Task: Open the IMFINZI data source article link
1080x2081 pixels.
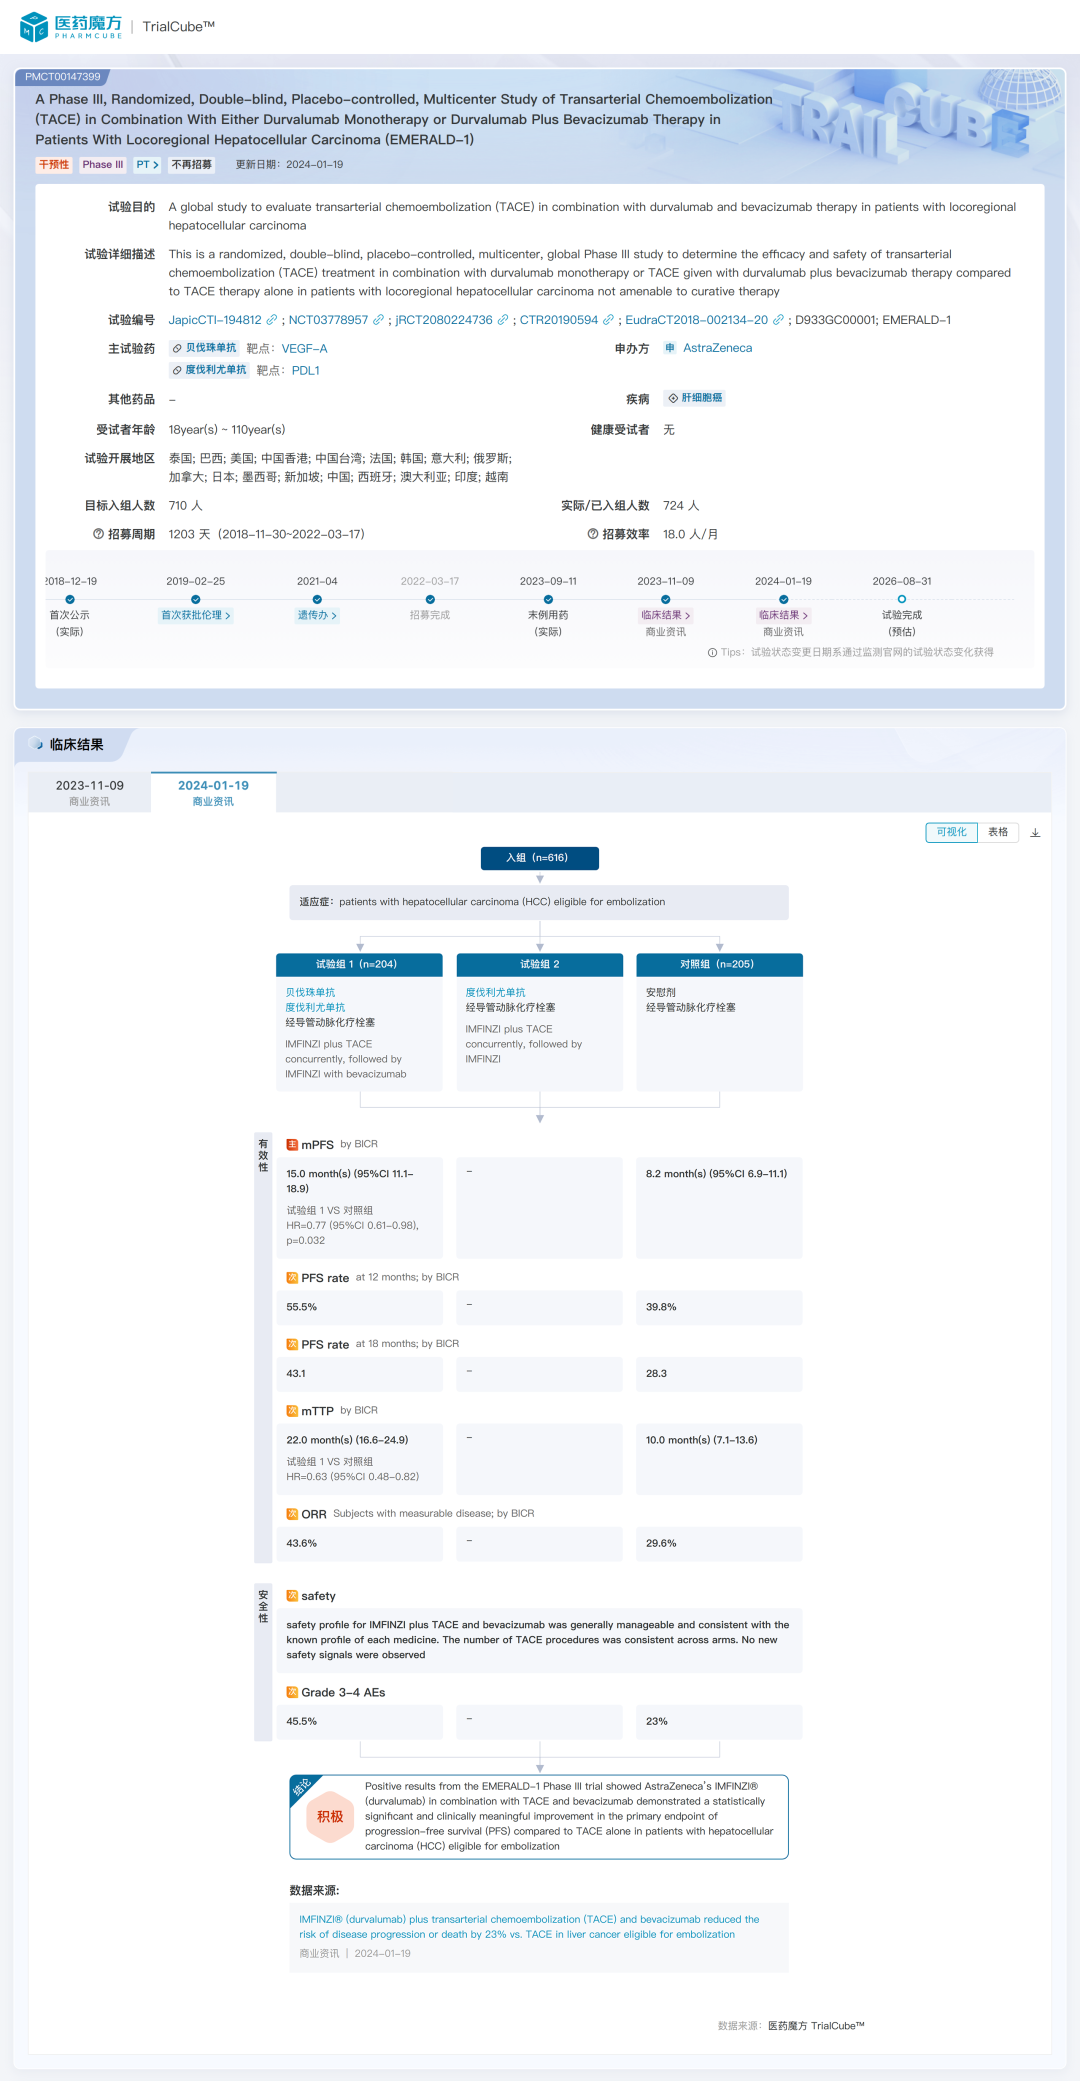Action: (528, 1926)
